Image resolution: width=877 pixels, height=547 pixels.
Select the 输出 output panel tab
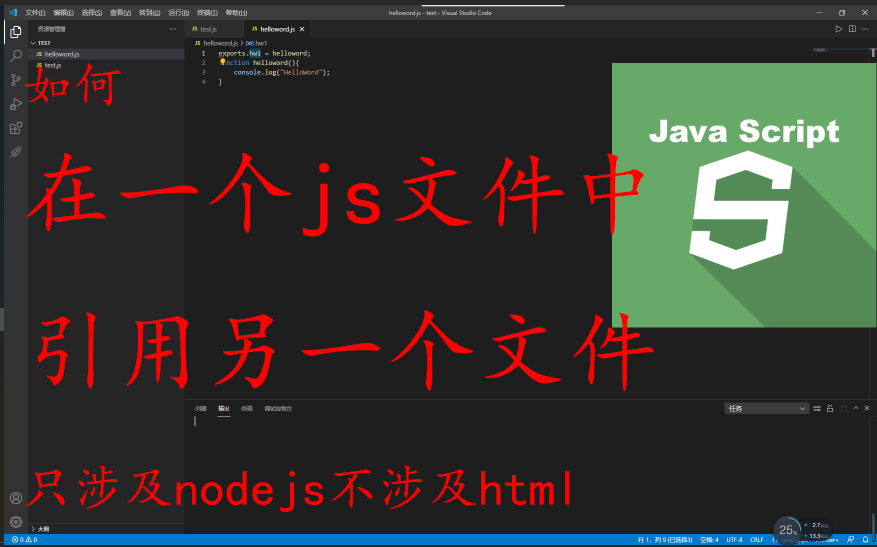pos(224,408)
